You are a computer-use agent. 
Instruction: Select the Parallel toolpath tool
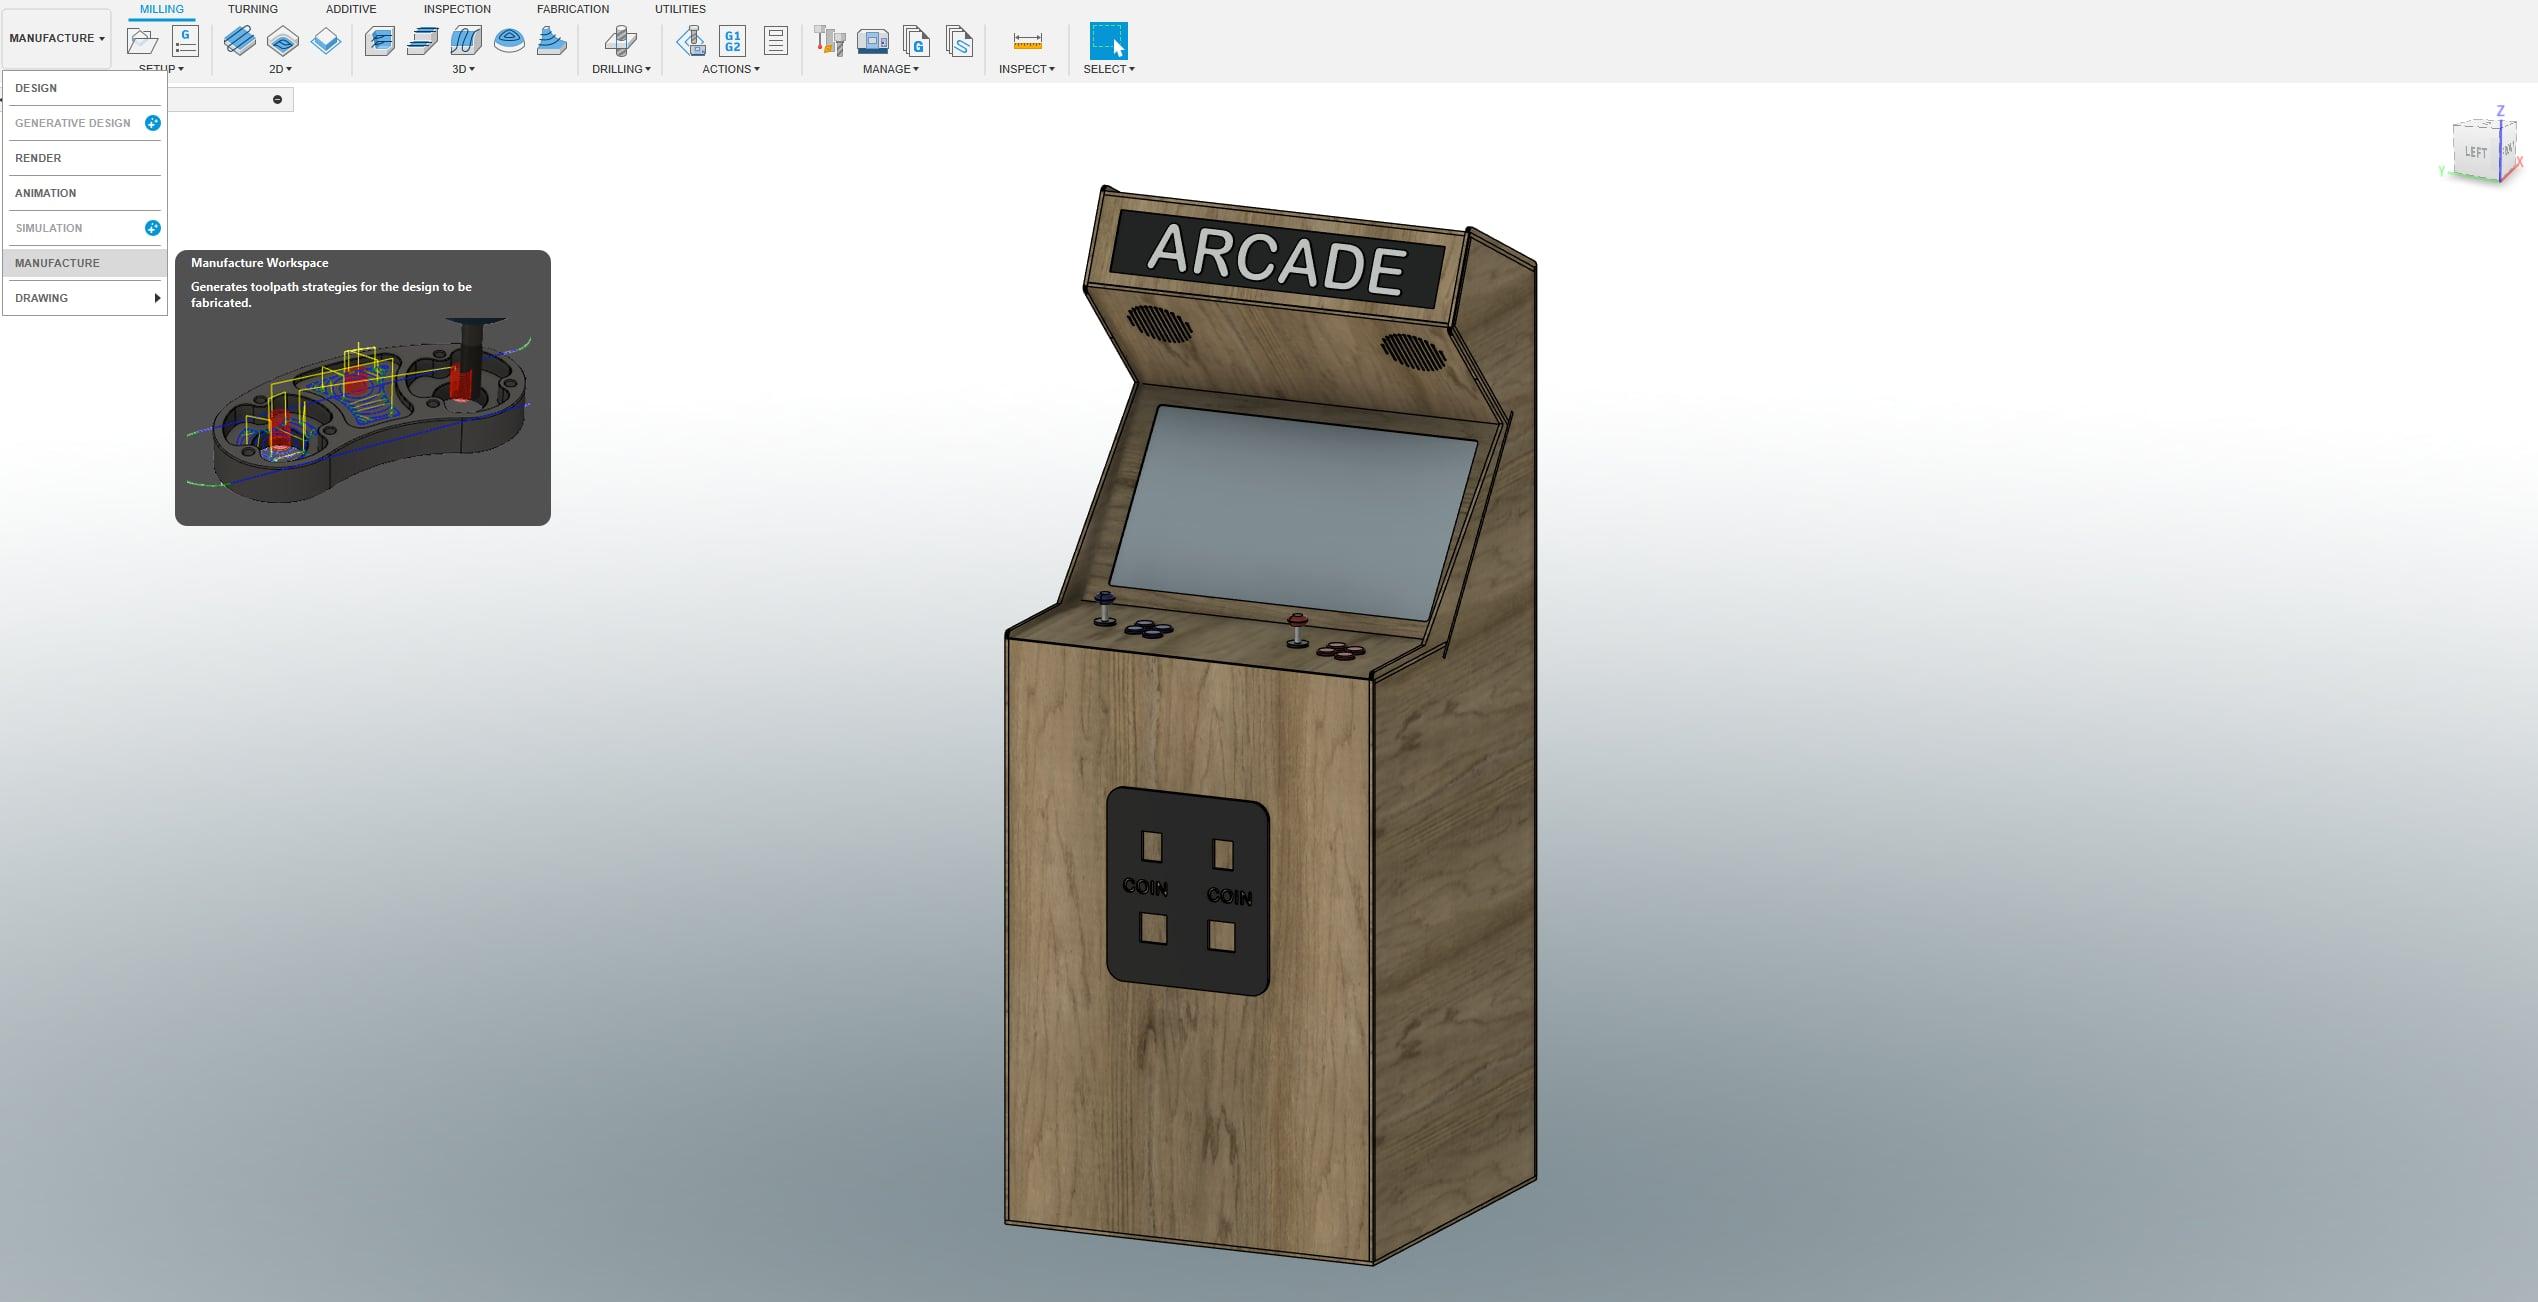(466, 41)
